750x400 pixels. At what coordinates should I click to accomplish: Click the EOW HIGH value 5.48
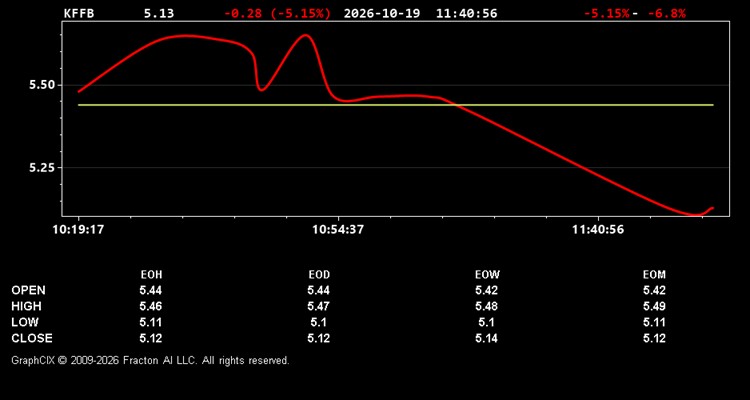pos(486,306)
